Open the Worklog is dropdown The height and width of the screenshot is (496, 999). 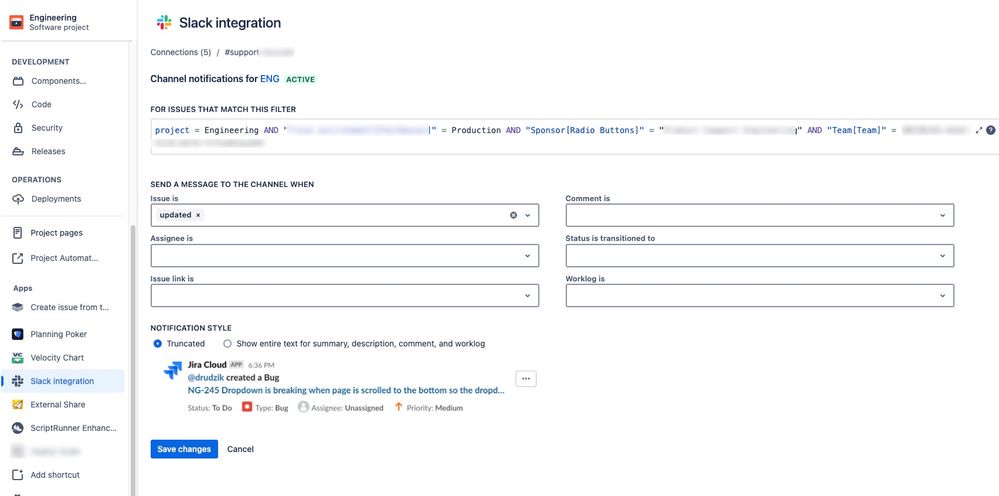(x=759, y=295)
